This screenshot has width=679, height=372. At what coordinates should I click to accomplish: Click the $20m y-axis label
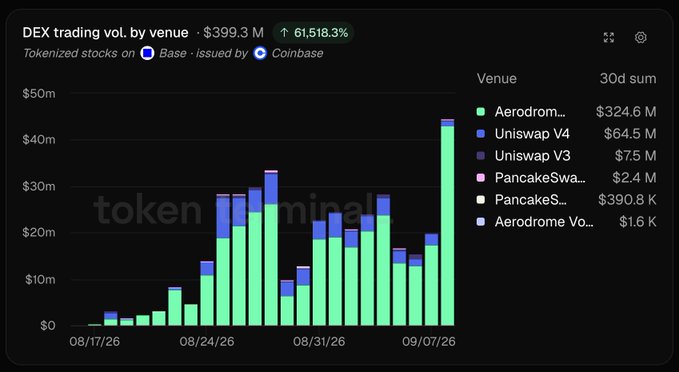(39, 233)
